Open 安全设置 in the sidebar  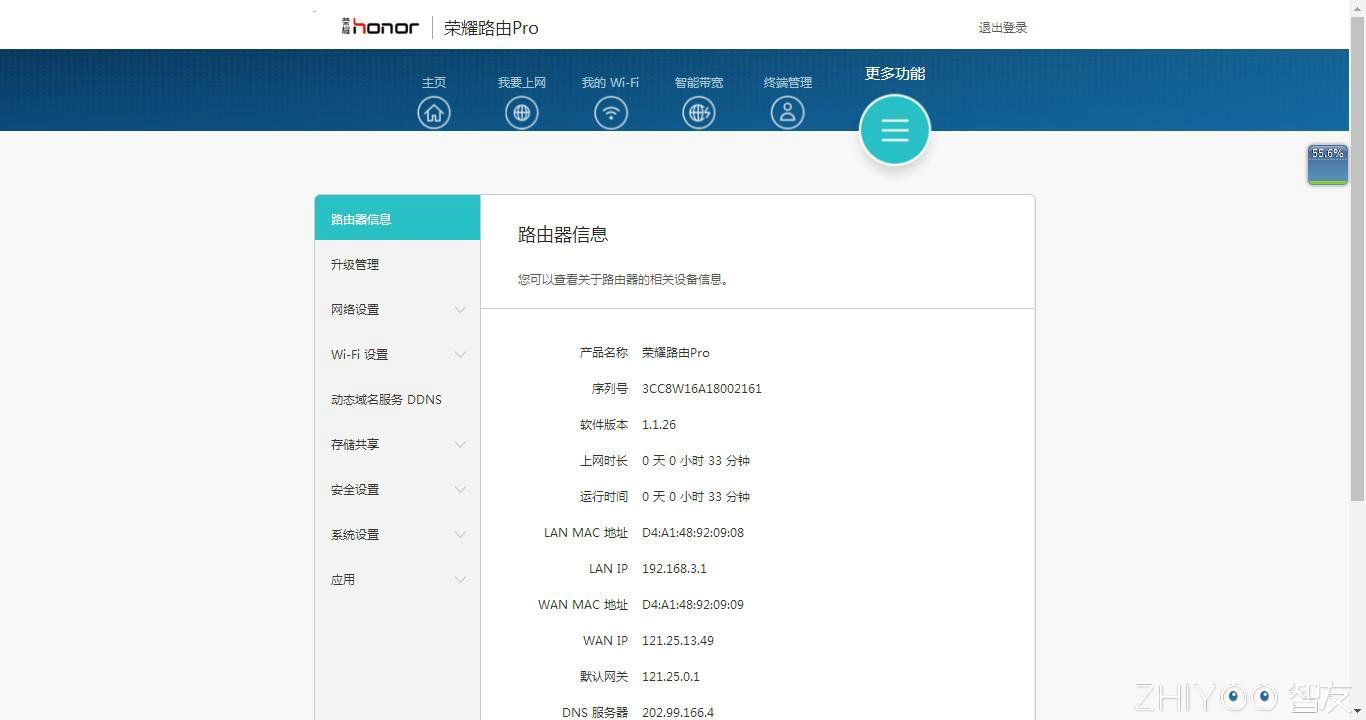point(397,489)
